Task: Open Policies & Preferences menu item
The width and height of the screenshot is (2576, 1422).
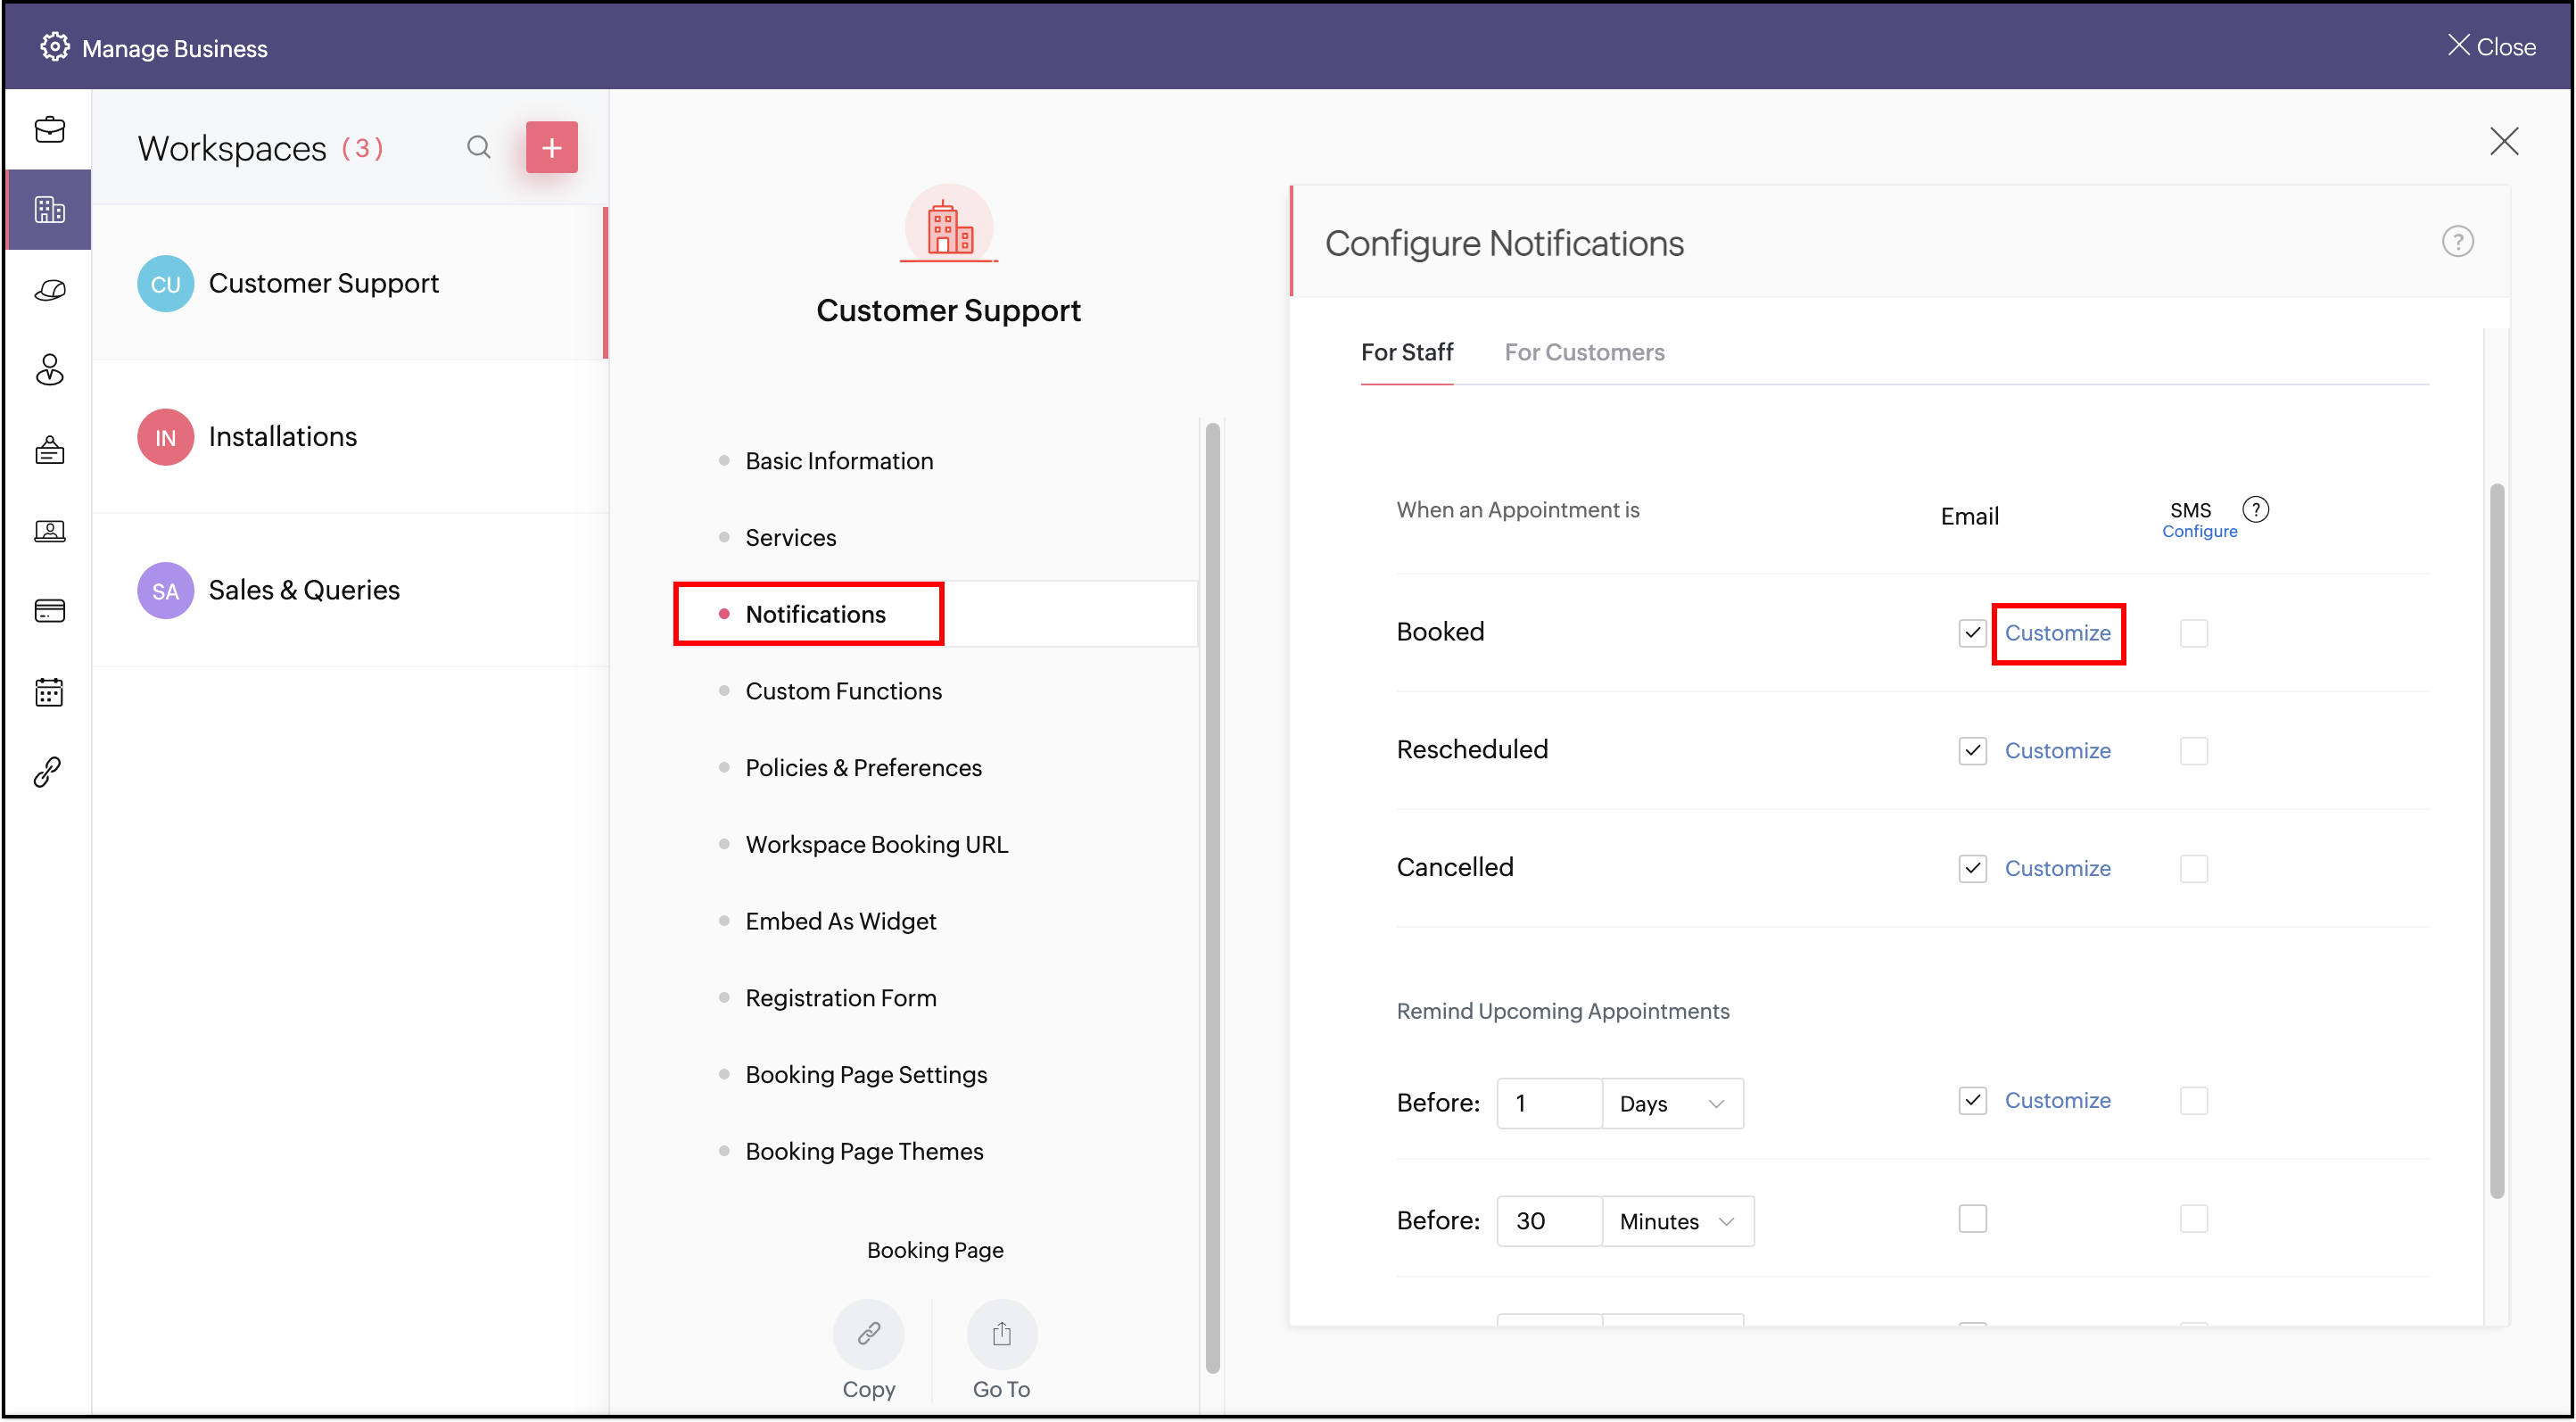Action: [x=863, y=768]
